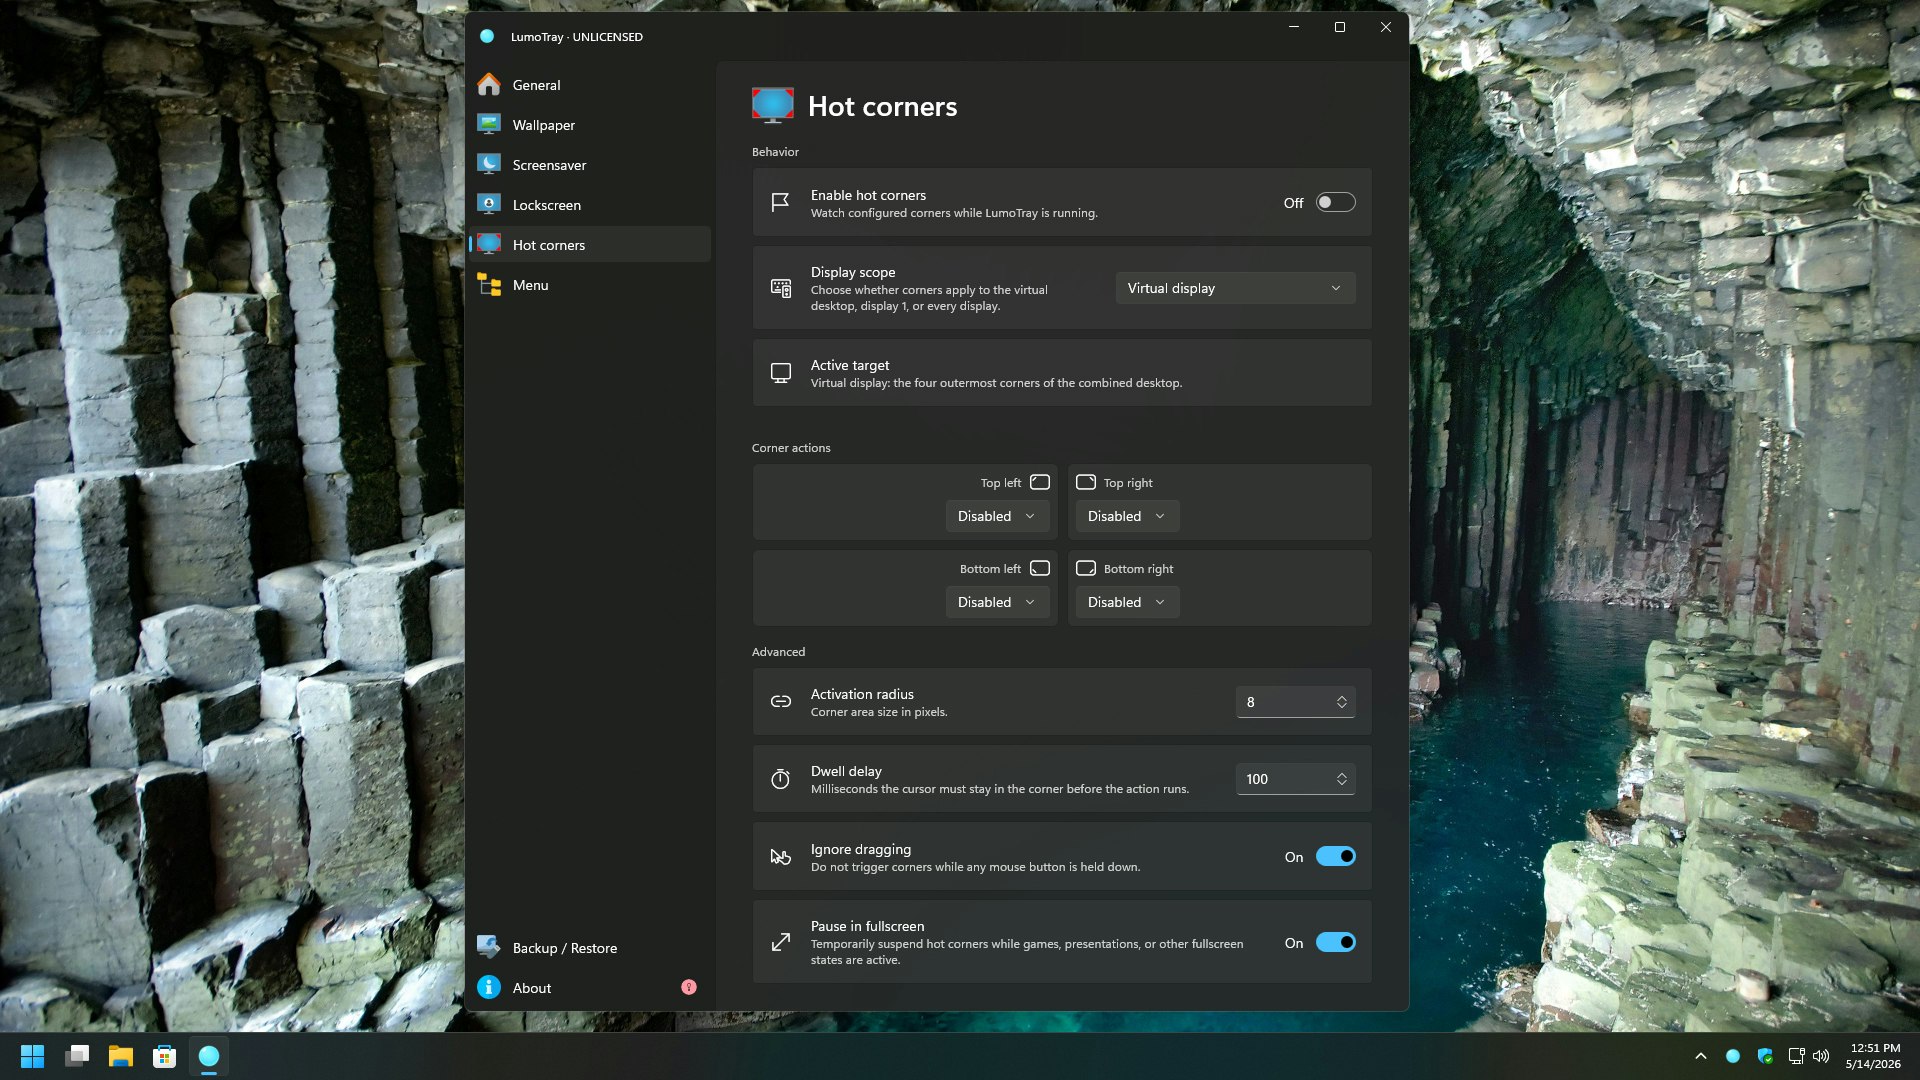
Task: Click the 'Behavior' section heading
Action: pos(775,152)
